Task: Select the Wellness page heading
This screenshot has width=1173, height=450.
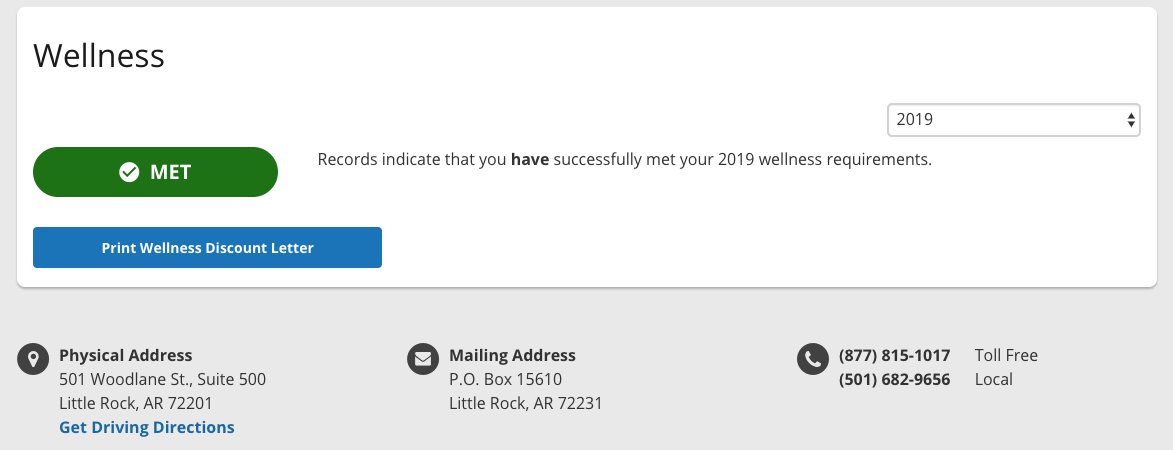Action: point(99,56)
